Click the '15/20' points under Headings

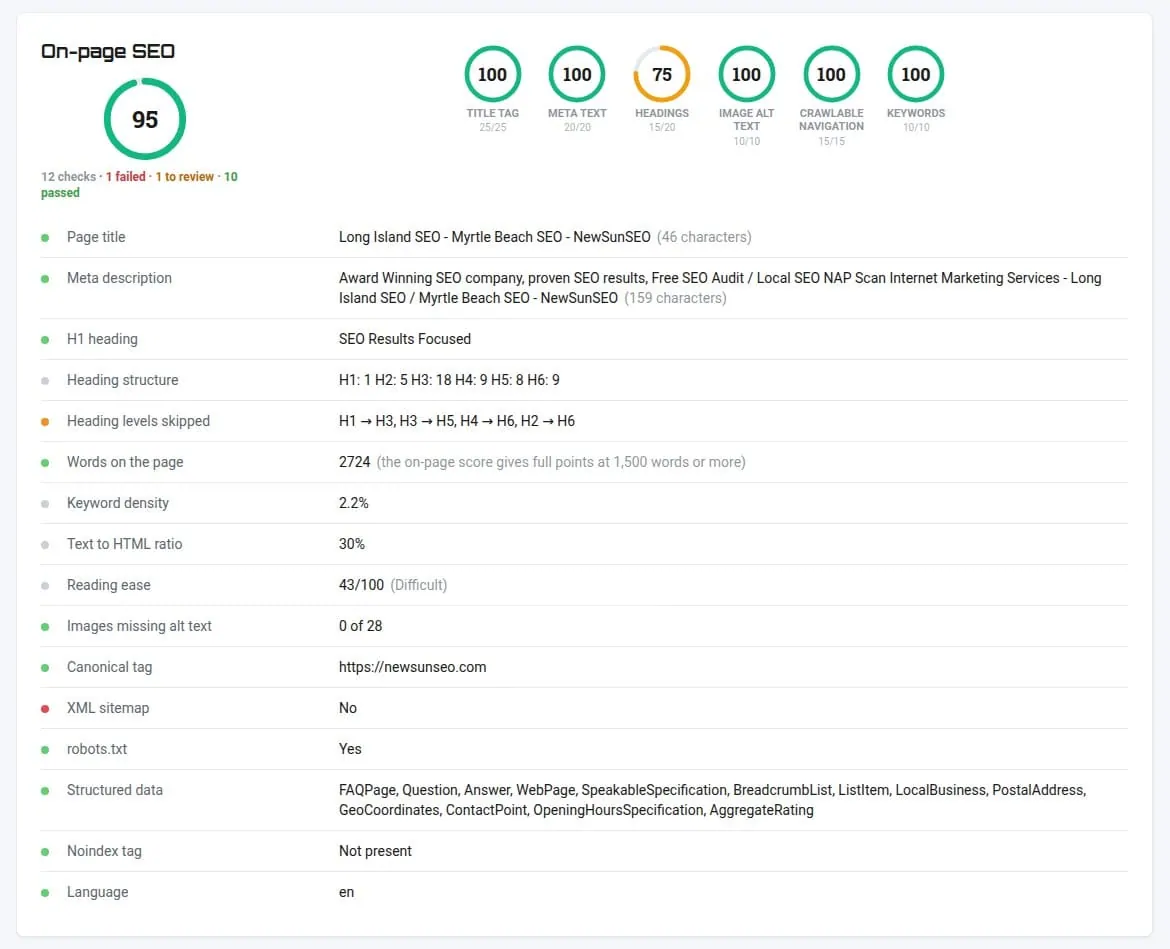tap(662, 128)
